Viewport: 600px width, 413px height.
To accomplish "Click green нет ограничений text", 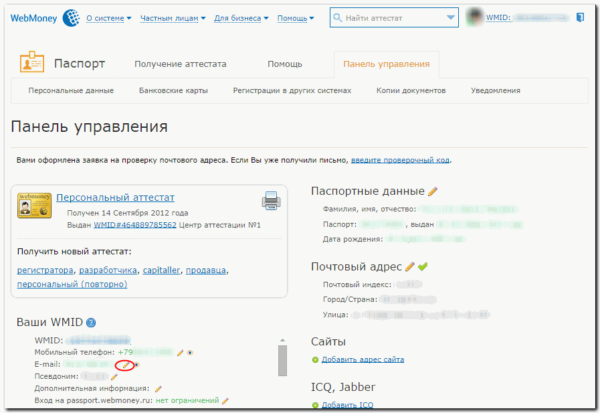I will pyautogui.click(x=187, y=401).
